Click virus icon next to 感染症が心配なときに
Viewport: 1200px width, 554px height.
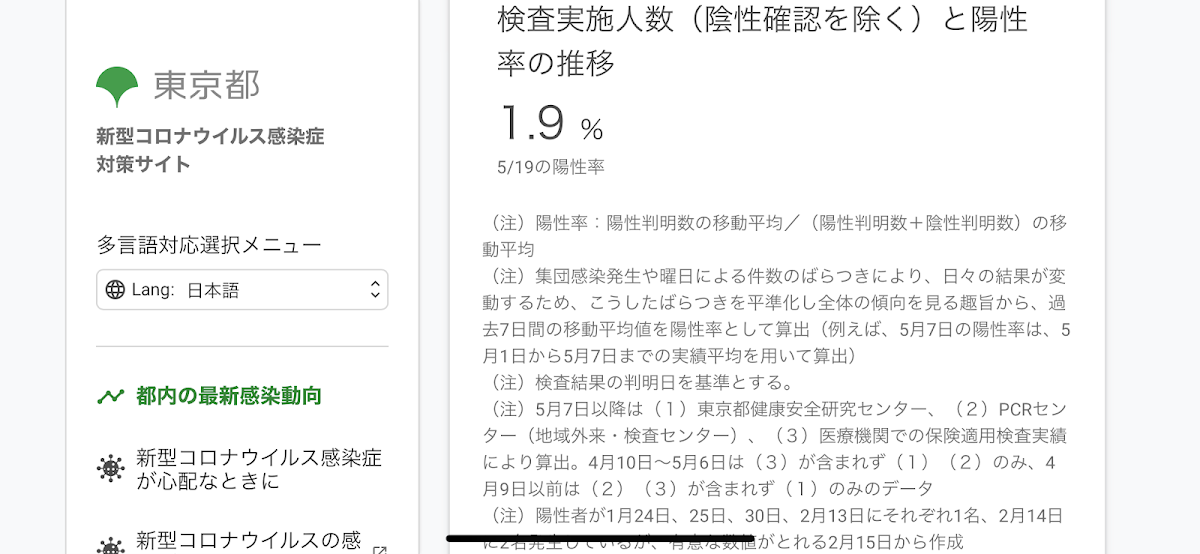tap(110, 469)
